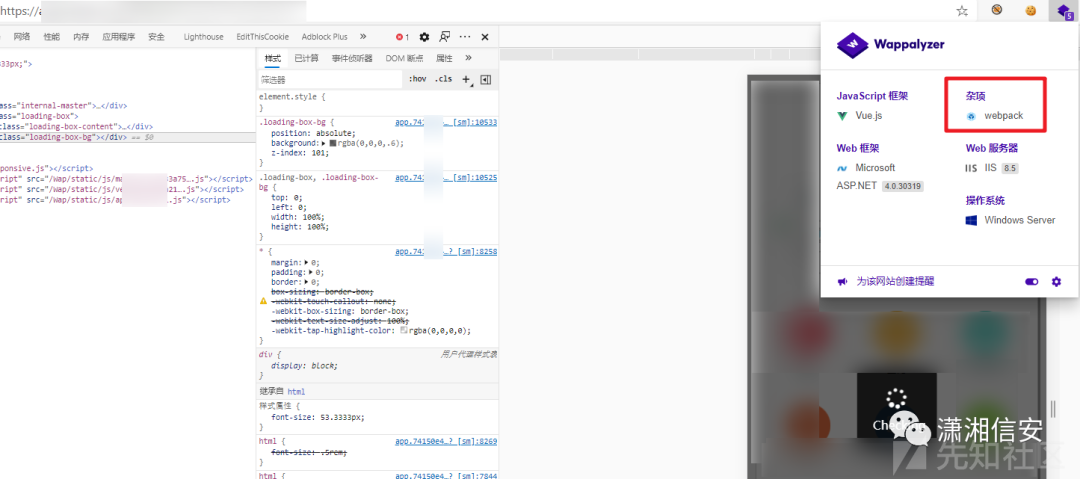Select the 事件侦听器 tab
Image resolution: width=1080 pixels, height=479 pixels.
tap(352, 59)
